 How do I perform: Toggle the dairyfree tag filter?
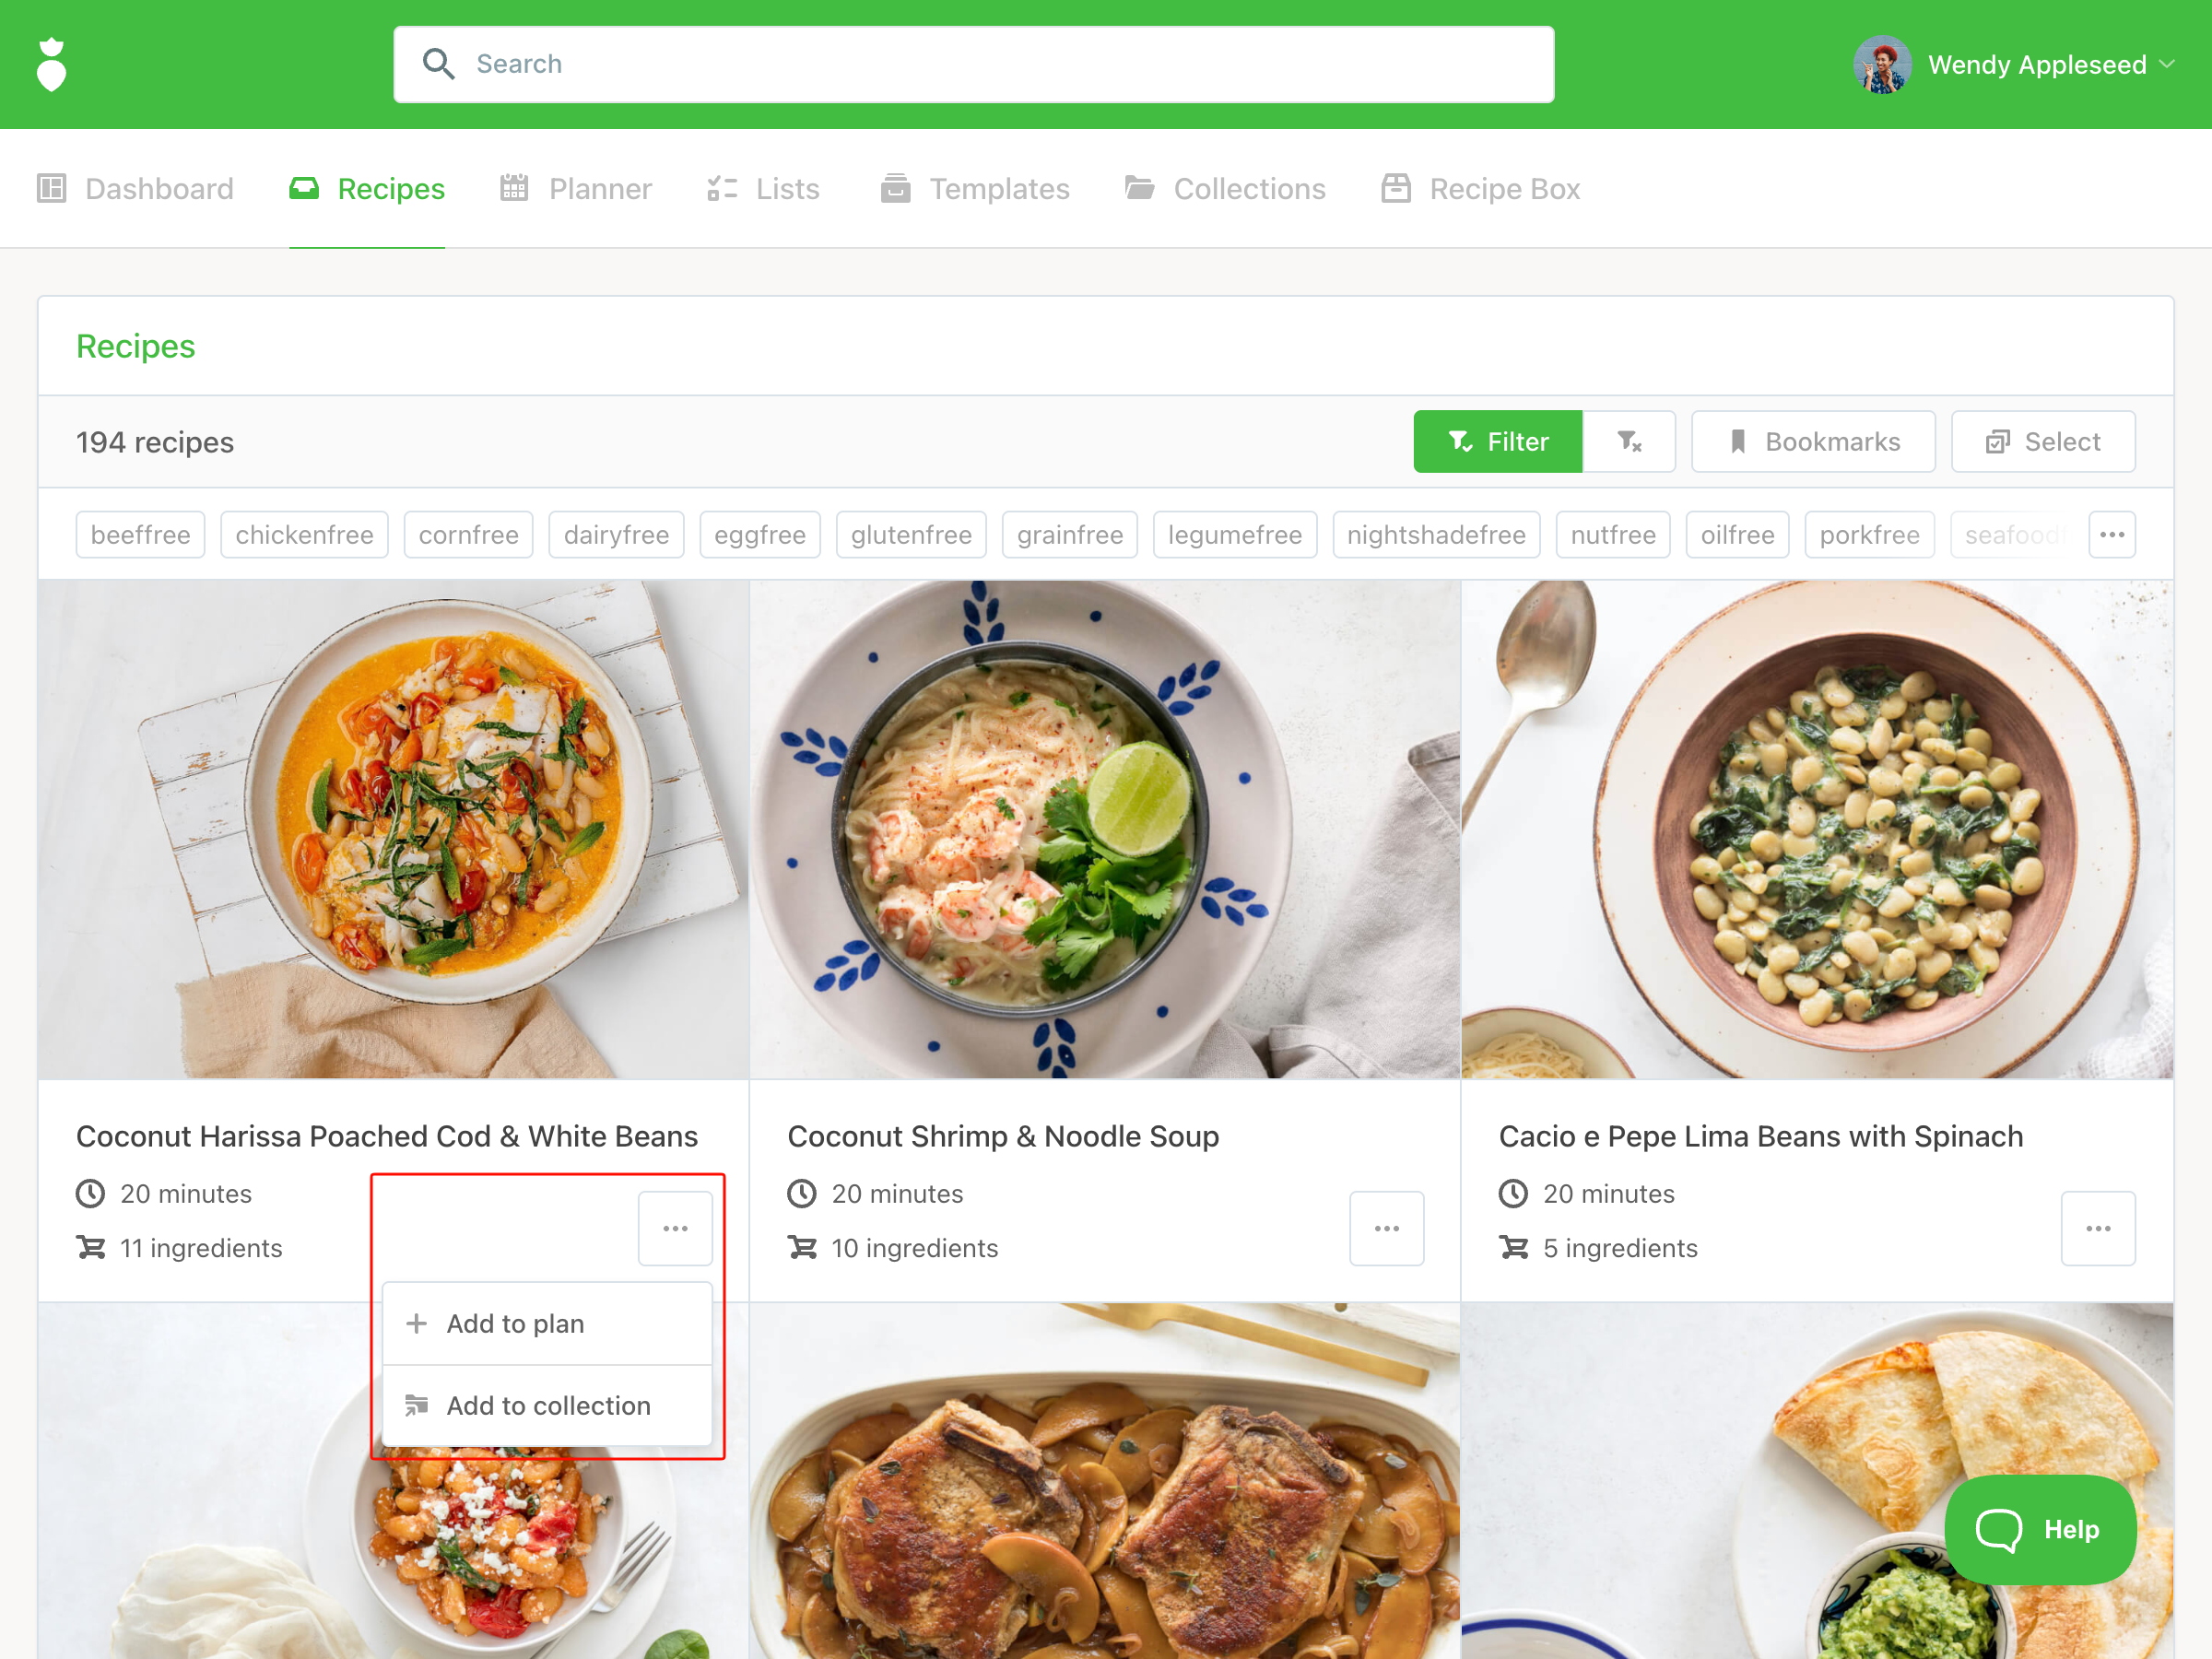pos(616,535)
